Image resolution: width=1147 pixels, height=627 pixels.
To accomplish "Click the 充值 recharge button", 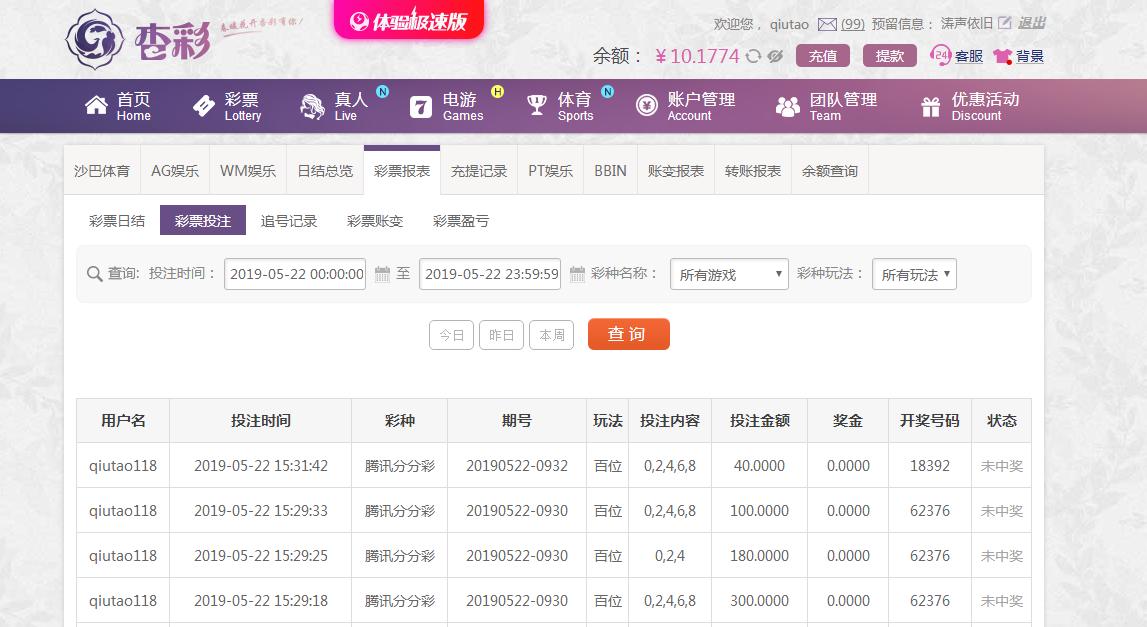I will tap(823, 56).
